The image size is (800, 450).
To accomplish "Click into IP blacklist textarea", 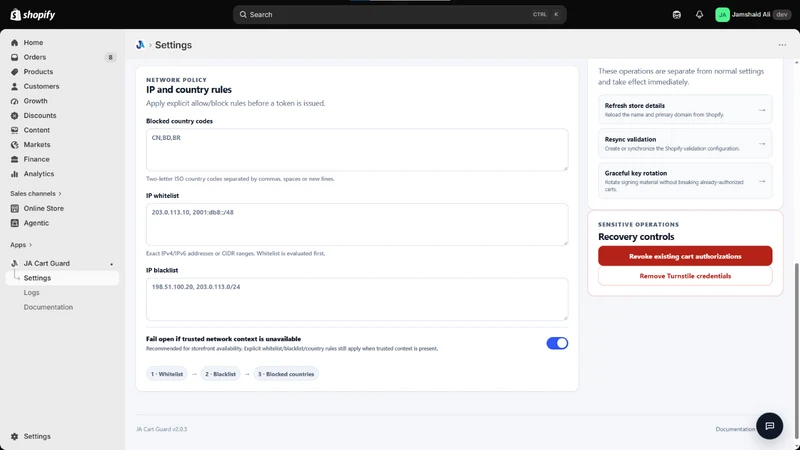I will point(357,299).
